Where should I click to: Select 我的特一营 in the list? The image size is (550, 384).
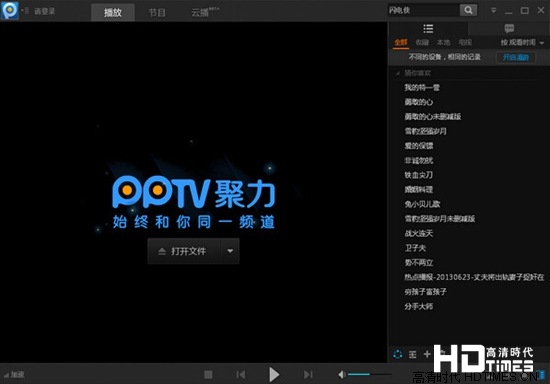(422, 87)
